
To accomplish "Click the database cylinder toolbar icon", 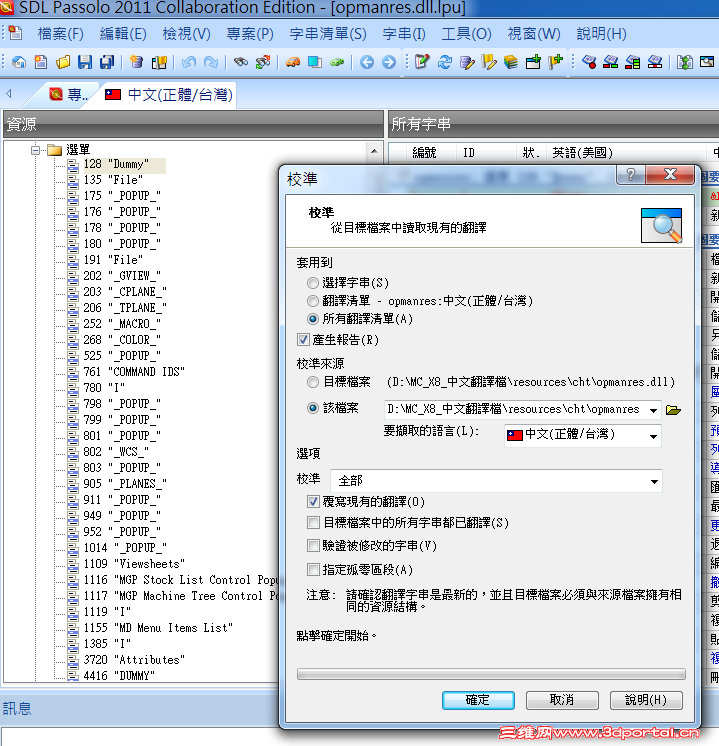I will coord(137,62).
